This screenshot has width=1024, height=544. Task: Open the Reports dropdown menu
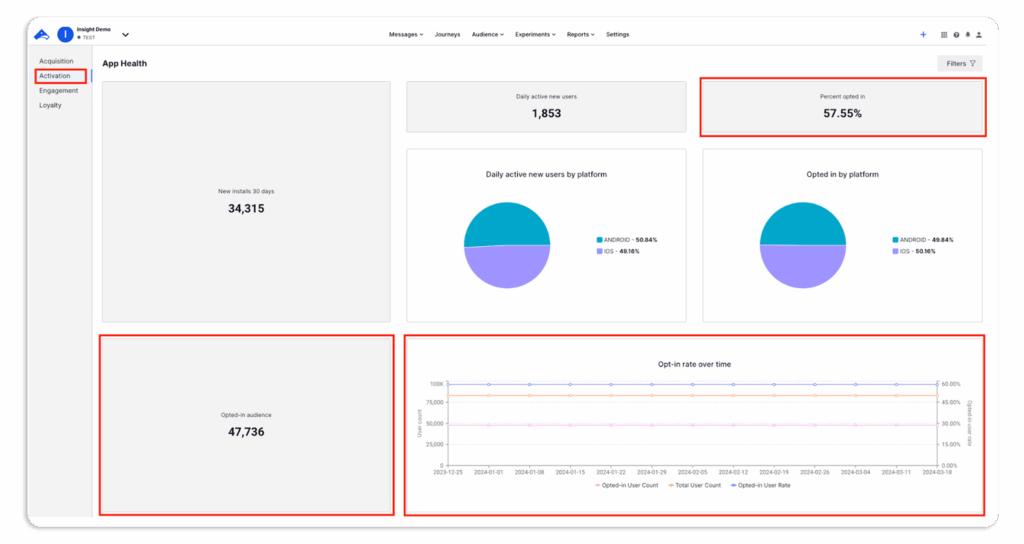coord(580,35)
